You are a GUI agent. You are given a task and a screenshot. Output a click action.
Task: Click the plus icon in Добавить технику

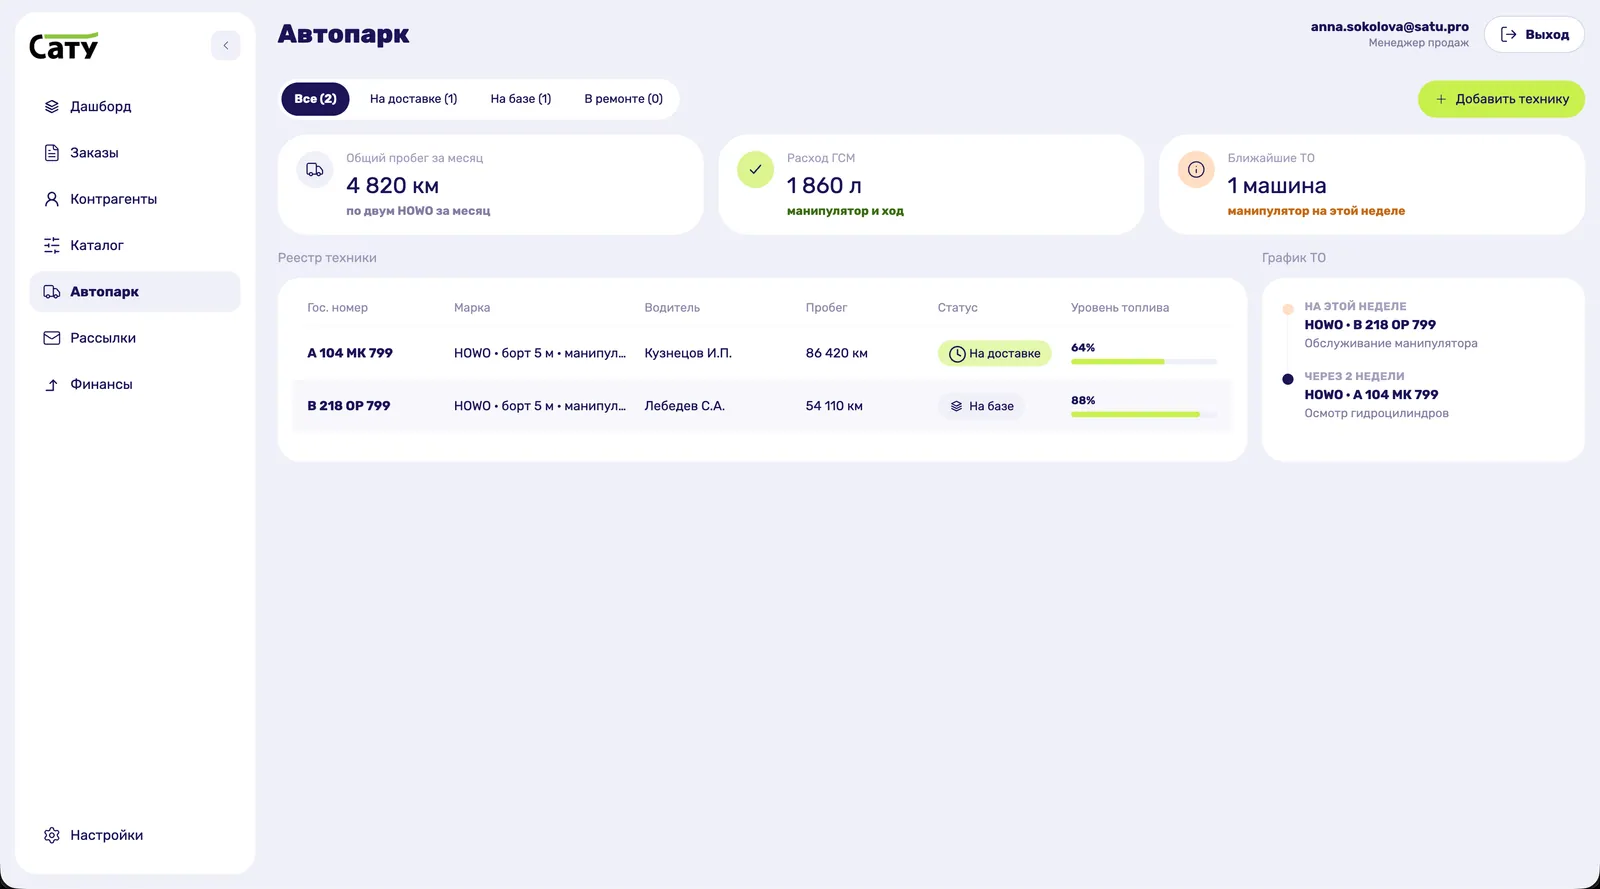click(1441, 99)
